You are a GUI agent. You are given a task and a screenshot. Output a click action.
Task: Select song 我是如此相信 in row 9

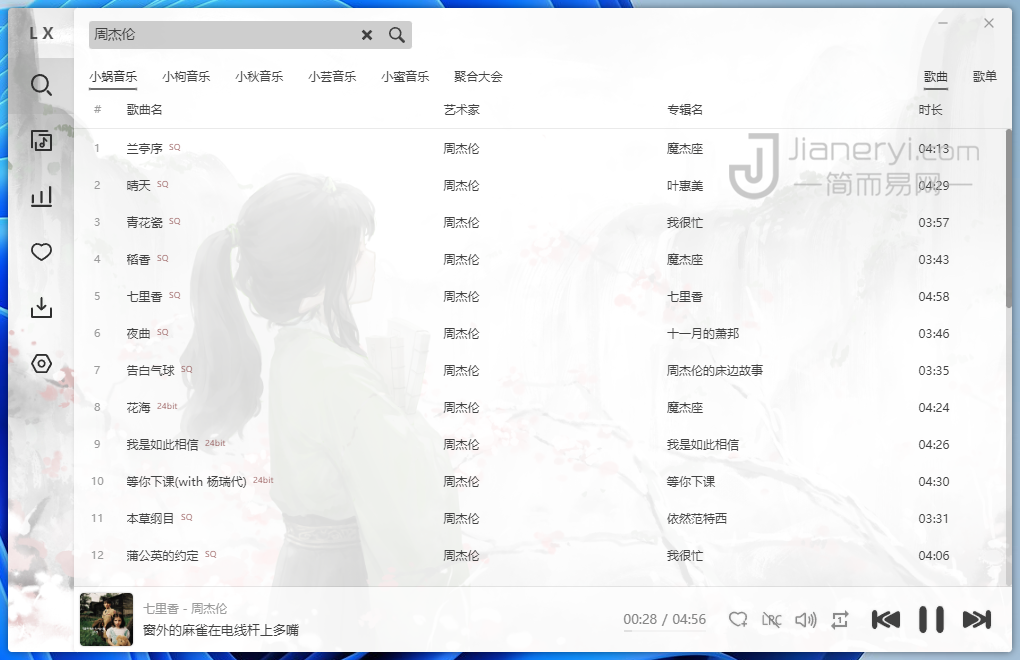(x=162, y=445)
